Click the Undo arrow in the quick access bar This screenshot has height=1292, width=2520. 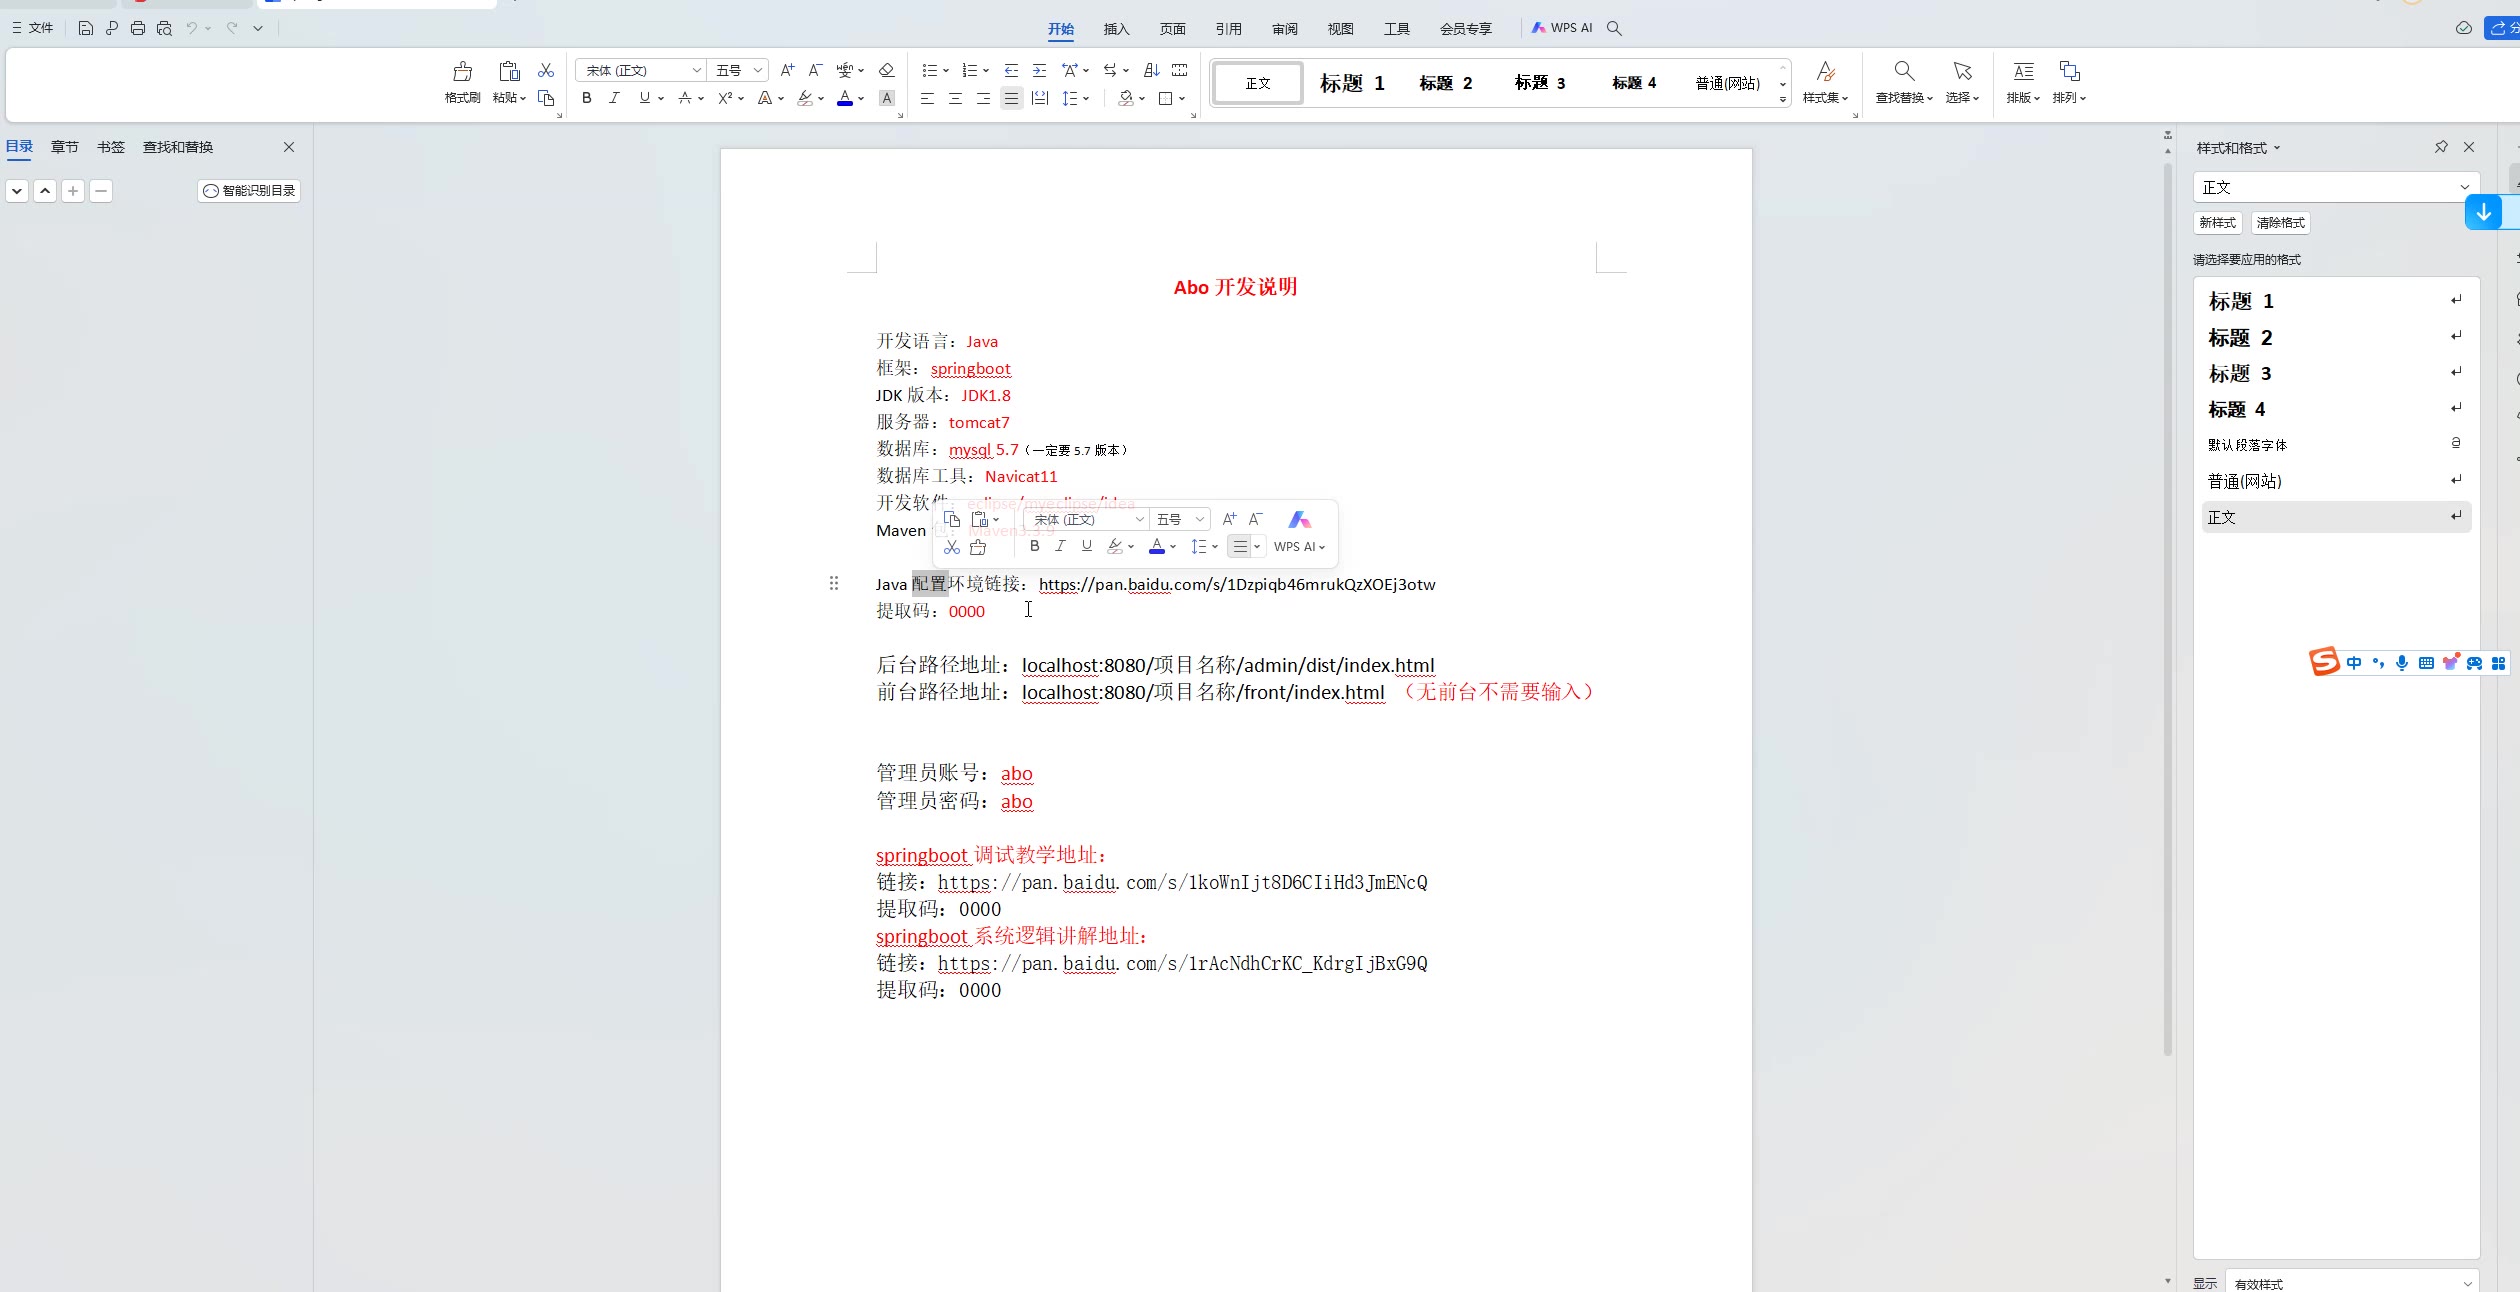[191, 28]
